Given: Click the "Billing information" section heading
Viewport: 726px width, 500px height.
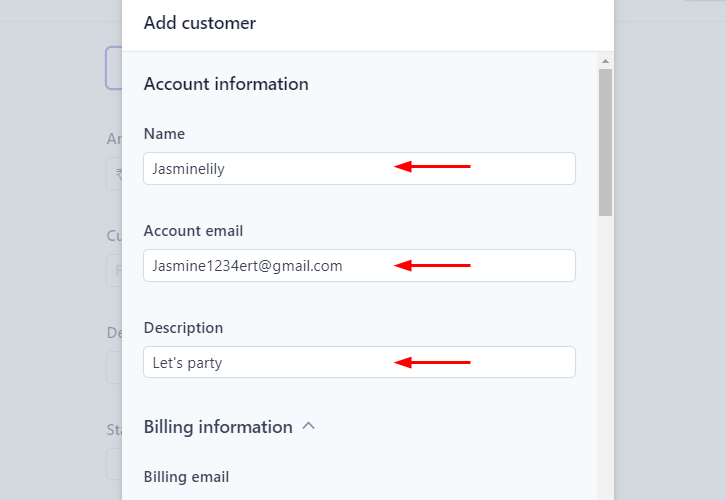Looking at the screenshot, I should click(218, 427).
